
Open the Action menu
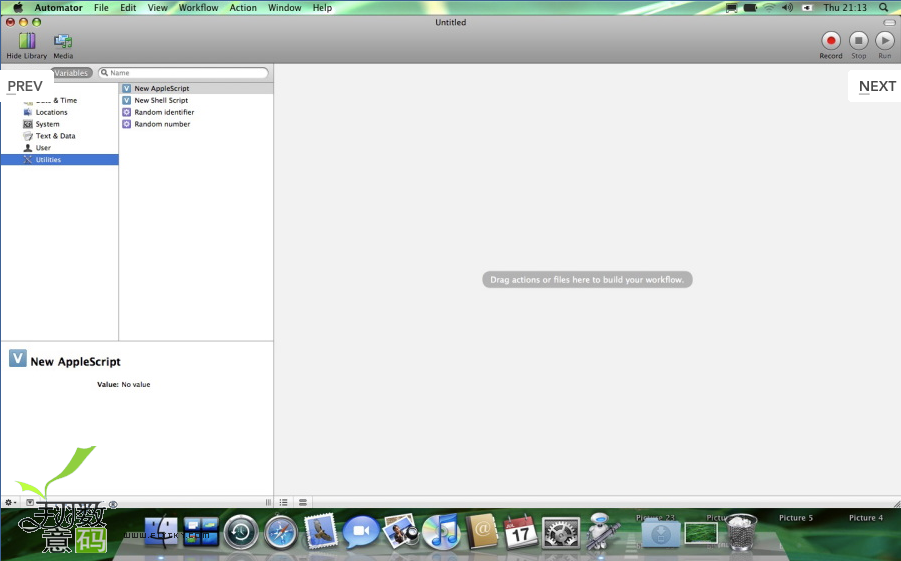click(x=243, y=7)
